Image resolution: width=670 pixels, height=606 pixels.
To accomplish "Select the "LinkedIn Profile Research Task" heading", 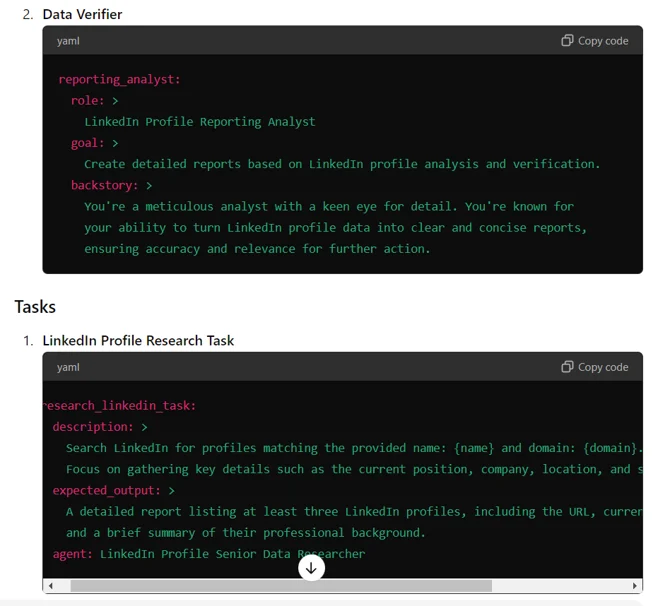I will (x=138, y=340).
